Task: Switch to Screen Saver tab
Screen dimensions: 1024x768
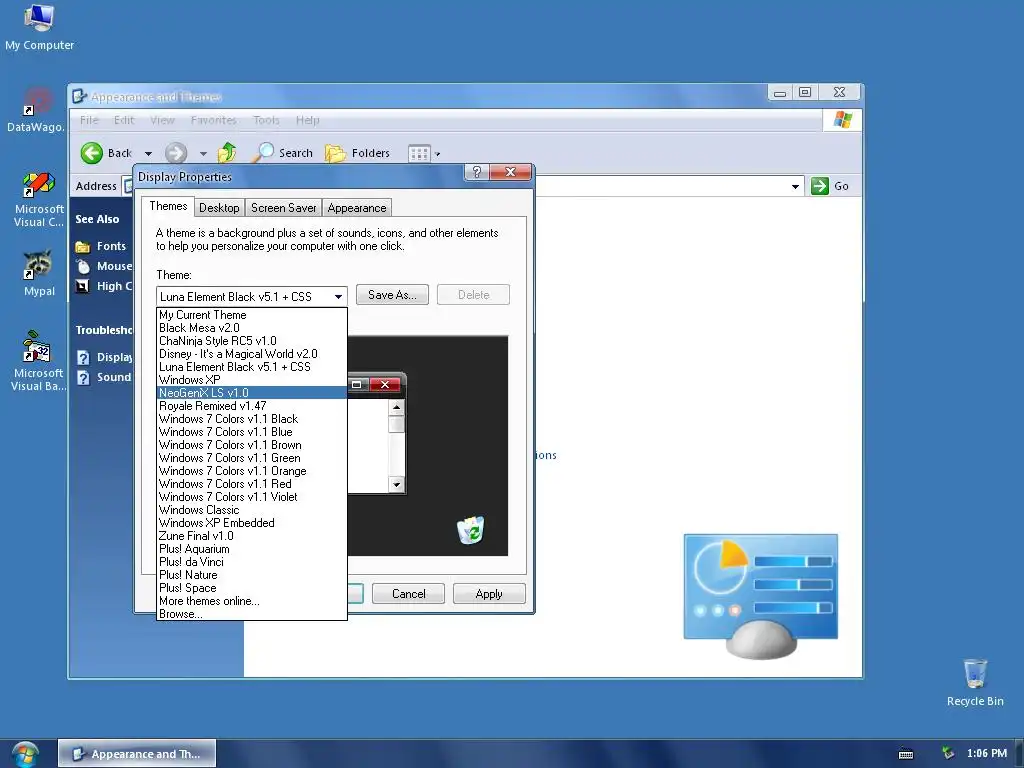Action: pos(283,208)
